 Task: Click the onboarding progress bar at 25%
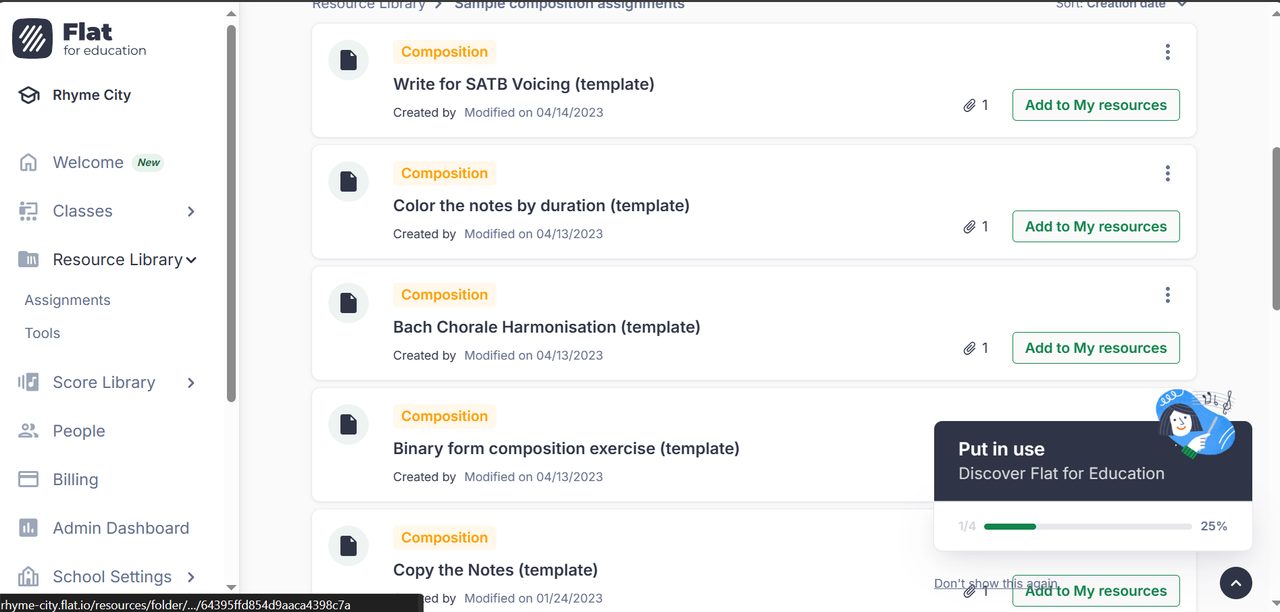pyautogui.click(x=1087, y=526)
